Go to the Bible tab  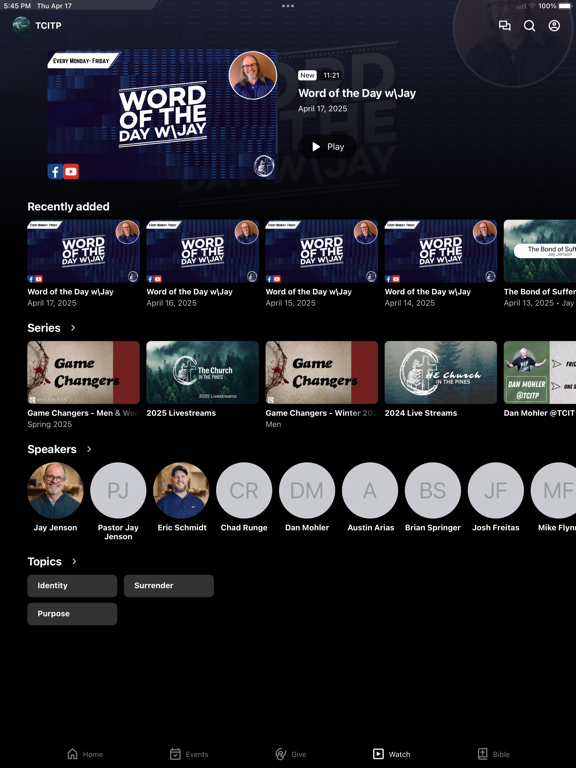pos(494,754)
